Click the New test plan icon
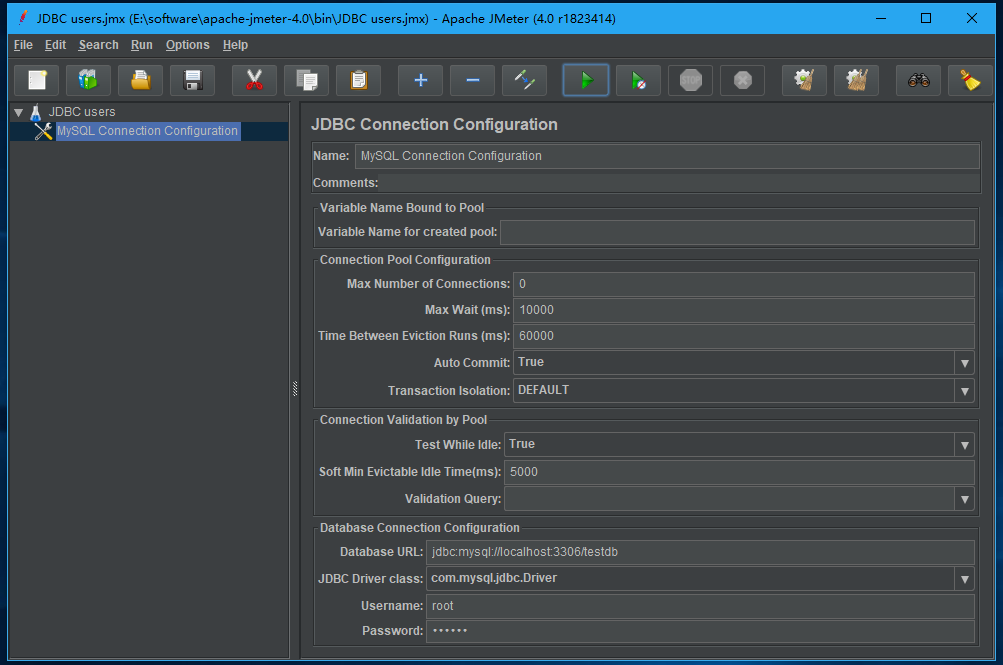The height and width of the screenshot is (665, 1003). (x=37, y=80)
